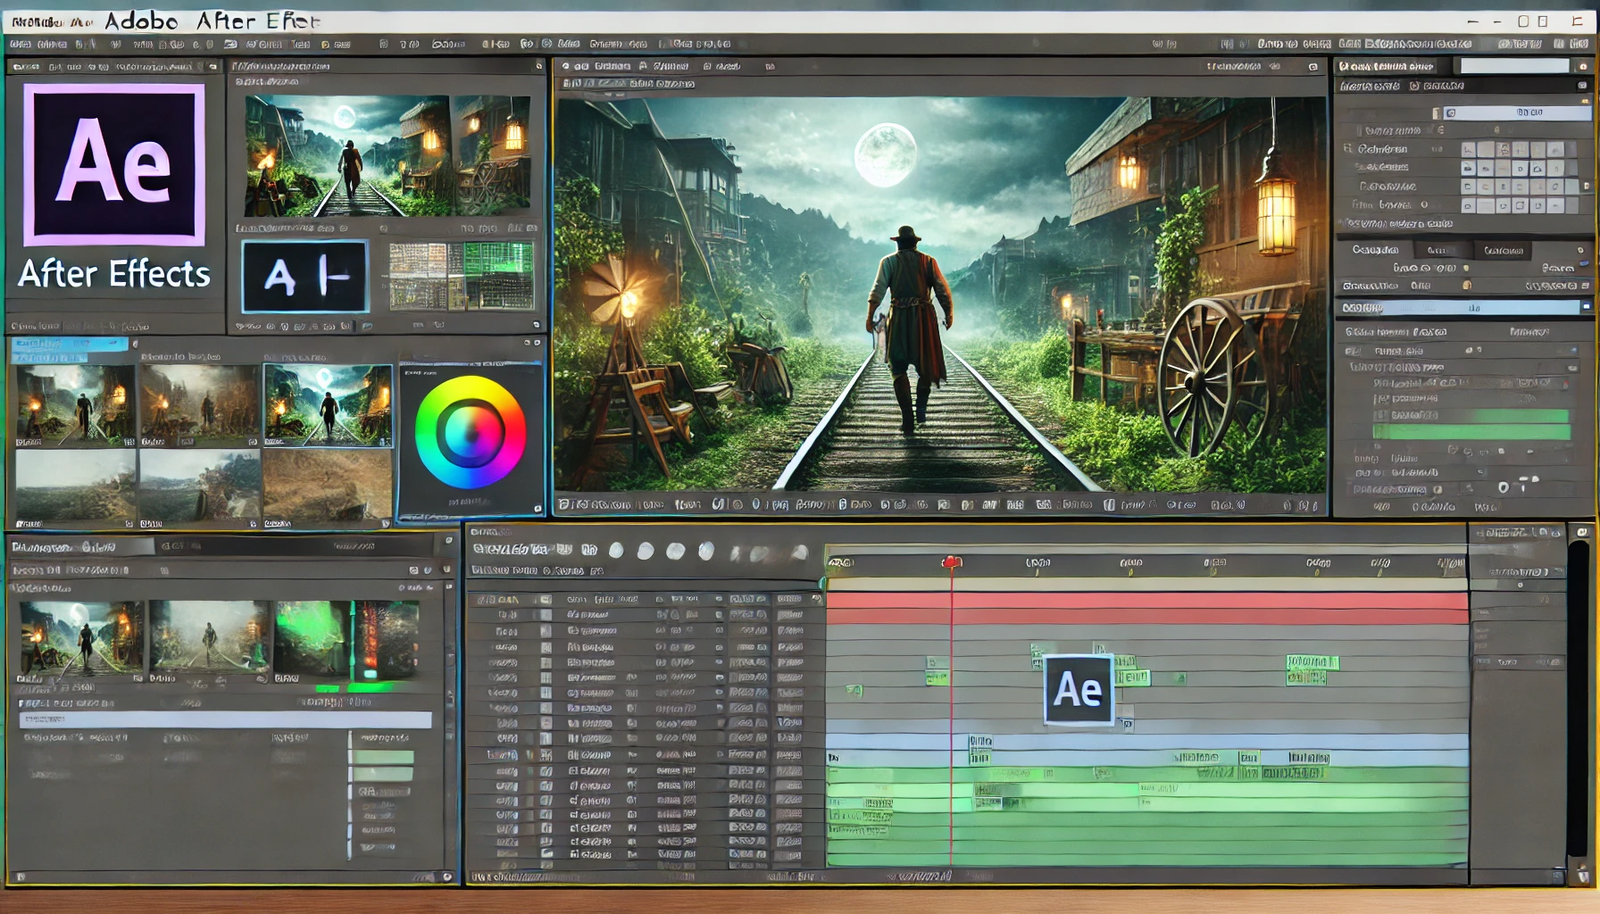Focus the white search field in right panel

(x=1515, y=66)
